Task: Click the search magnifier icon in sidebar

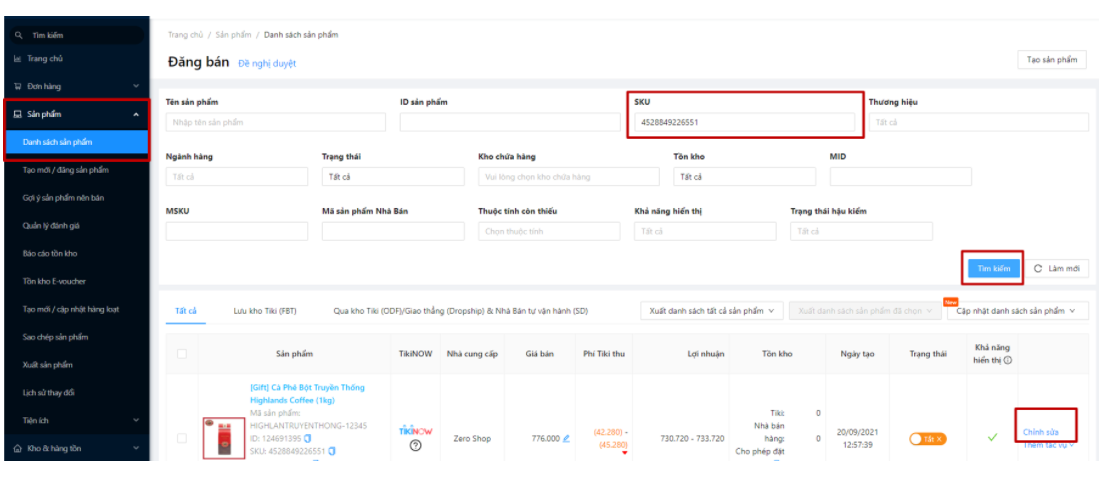Action: (18, 35)
